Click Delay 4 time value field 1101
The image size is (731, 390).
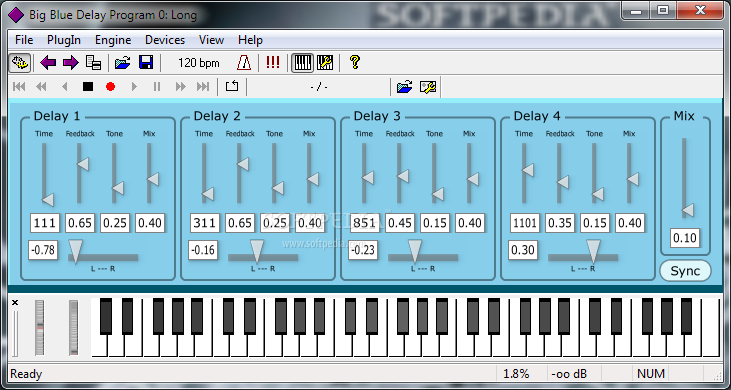[x=525, y=223]
